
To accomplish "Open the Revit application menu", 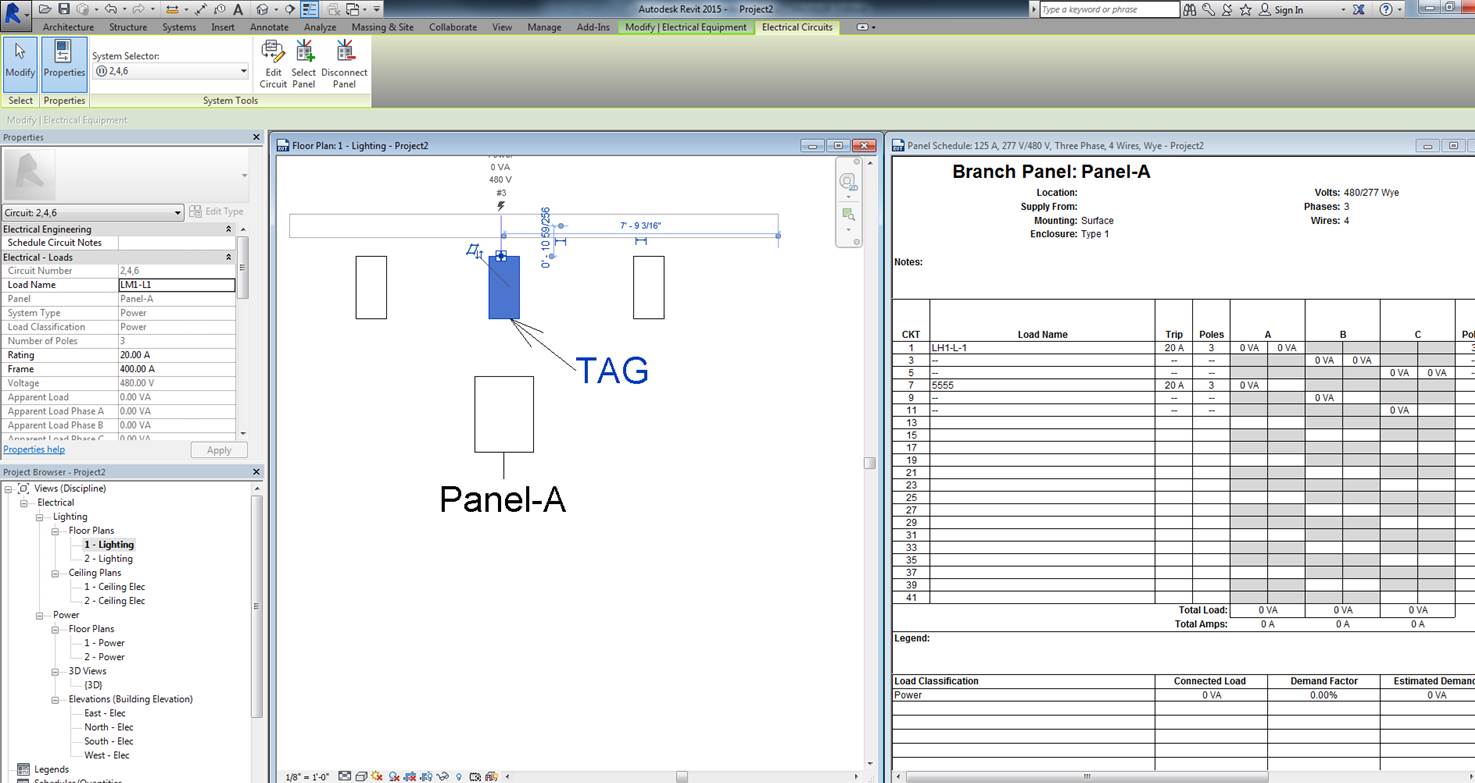I will coord(13,9).
